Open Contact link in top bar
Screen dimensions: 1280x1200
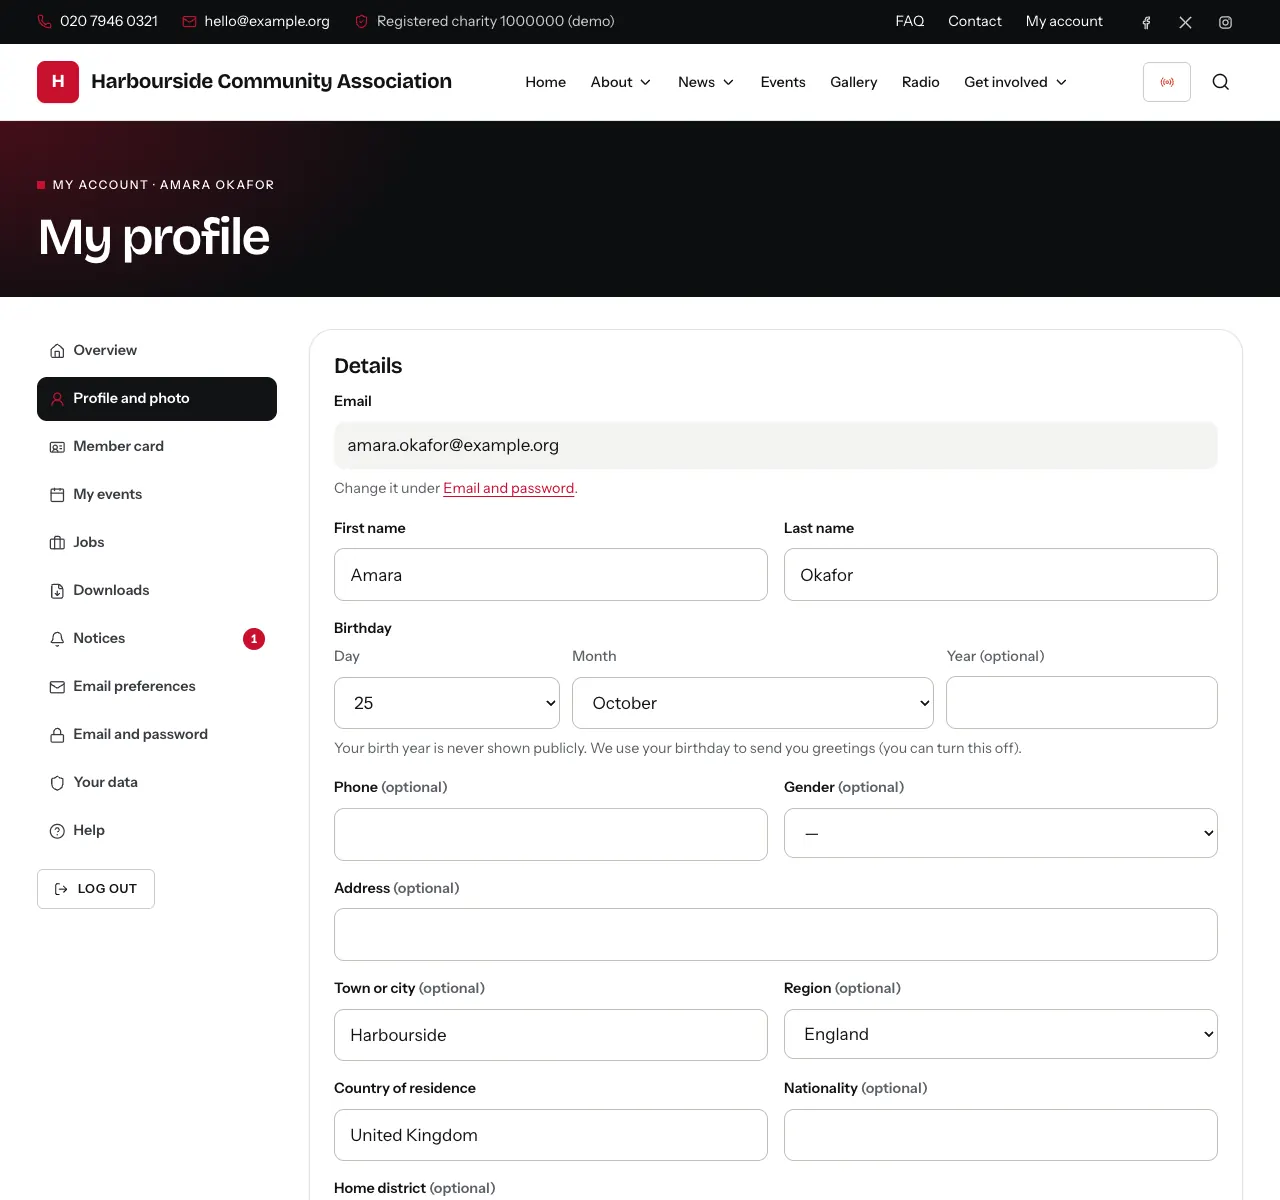coord(975,21)
